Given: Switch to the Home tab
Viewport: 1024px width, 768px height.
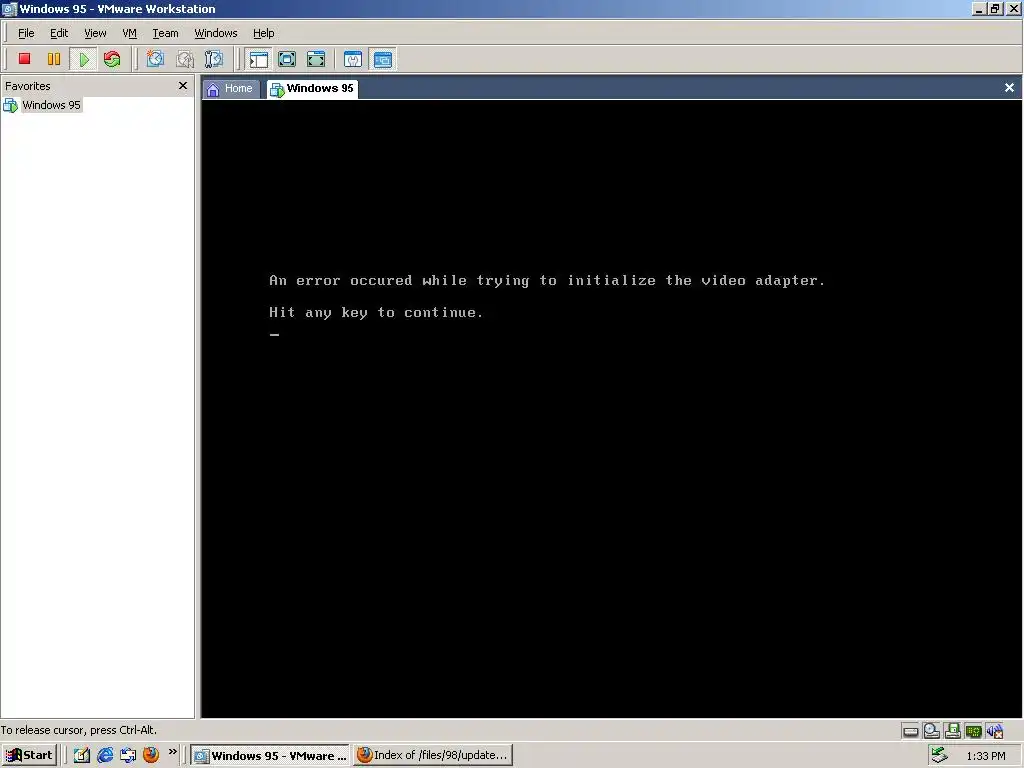Looking at the screenshot, I should [230, 89].
